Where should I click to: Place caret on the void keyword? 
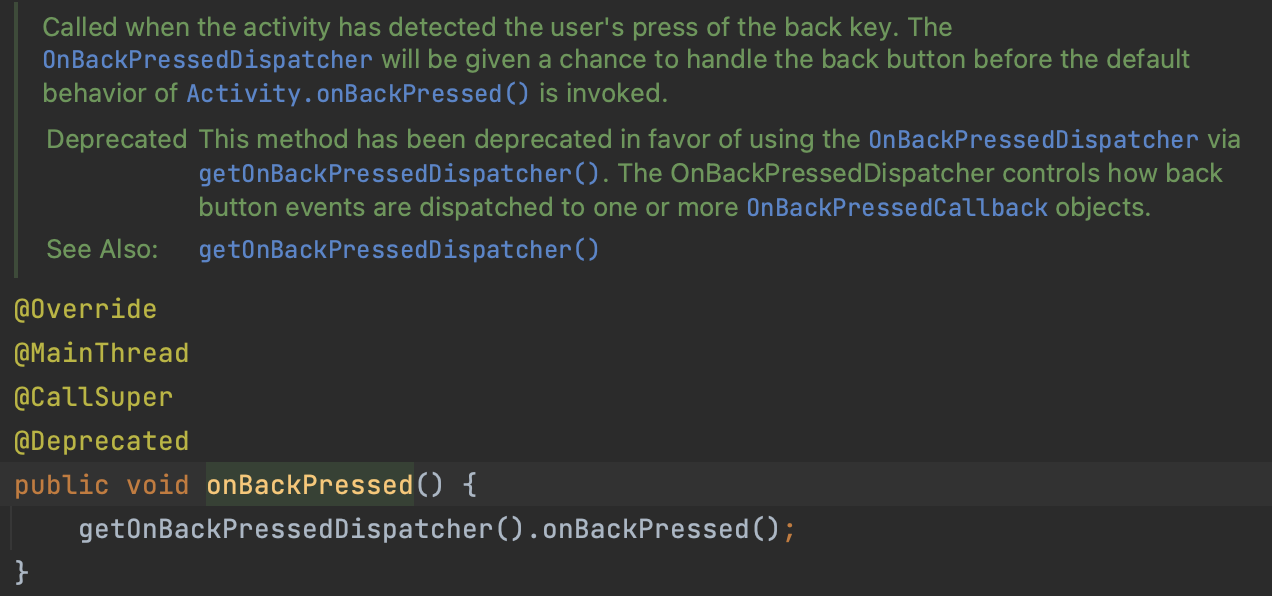(157, 485)
